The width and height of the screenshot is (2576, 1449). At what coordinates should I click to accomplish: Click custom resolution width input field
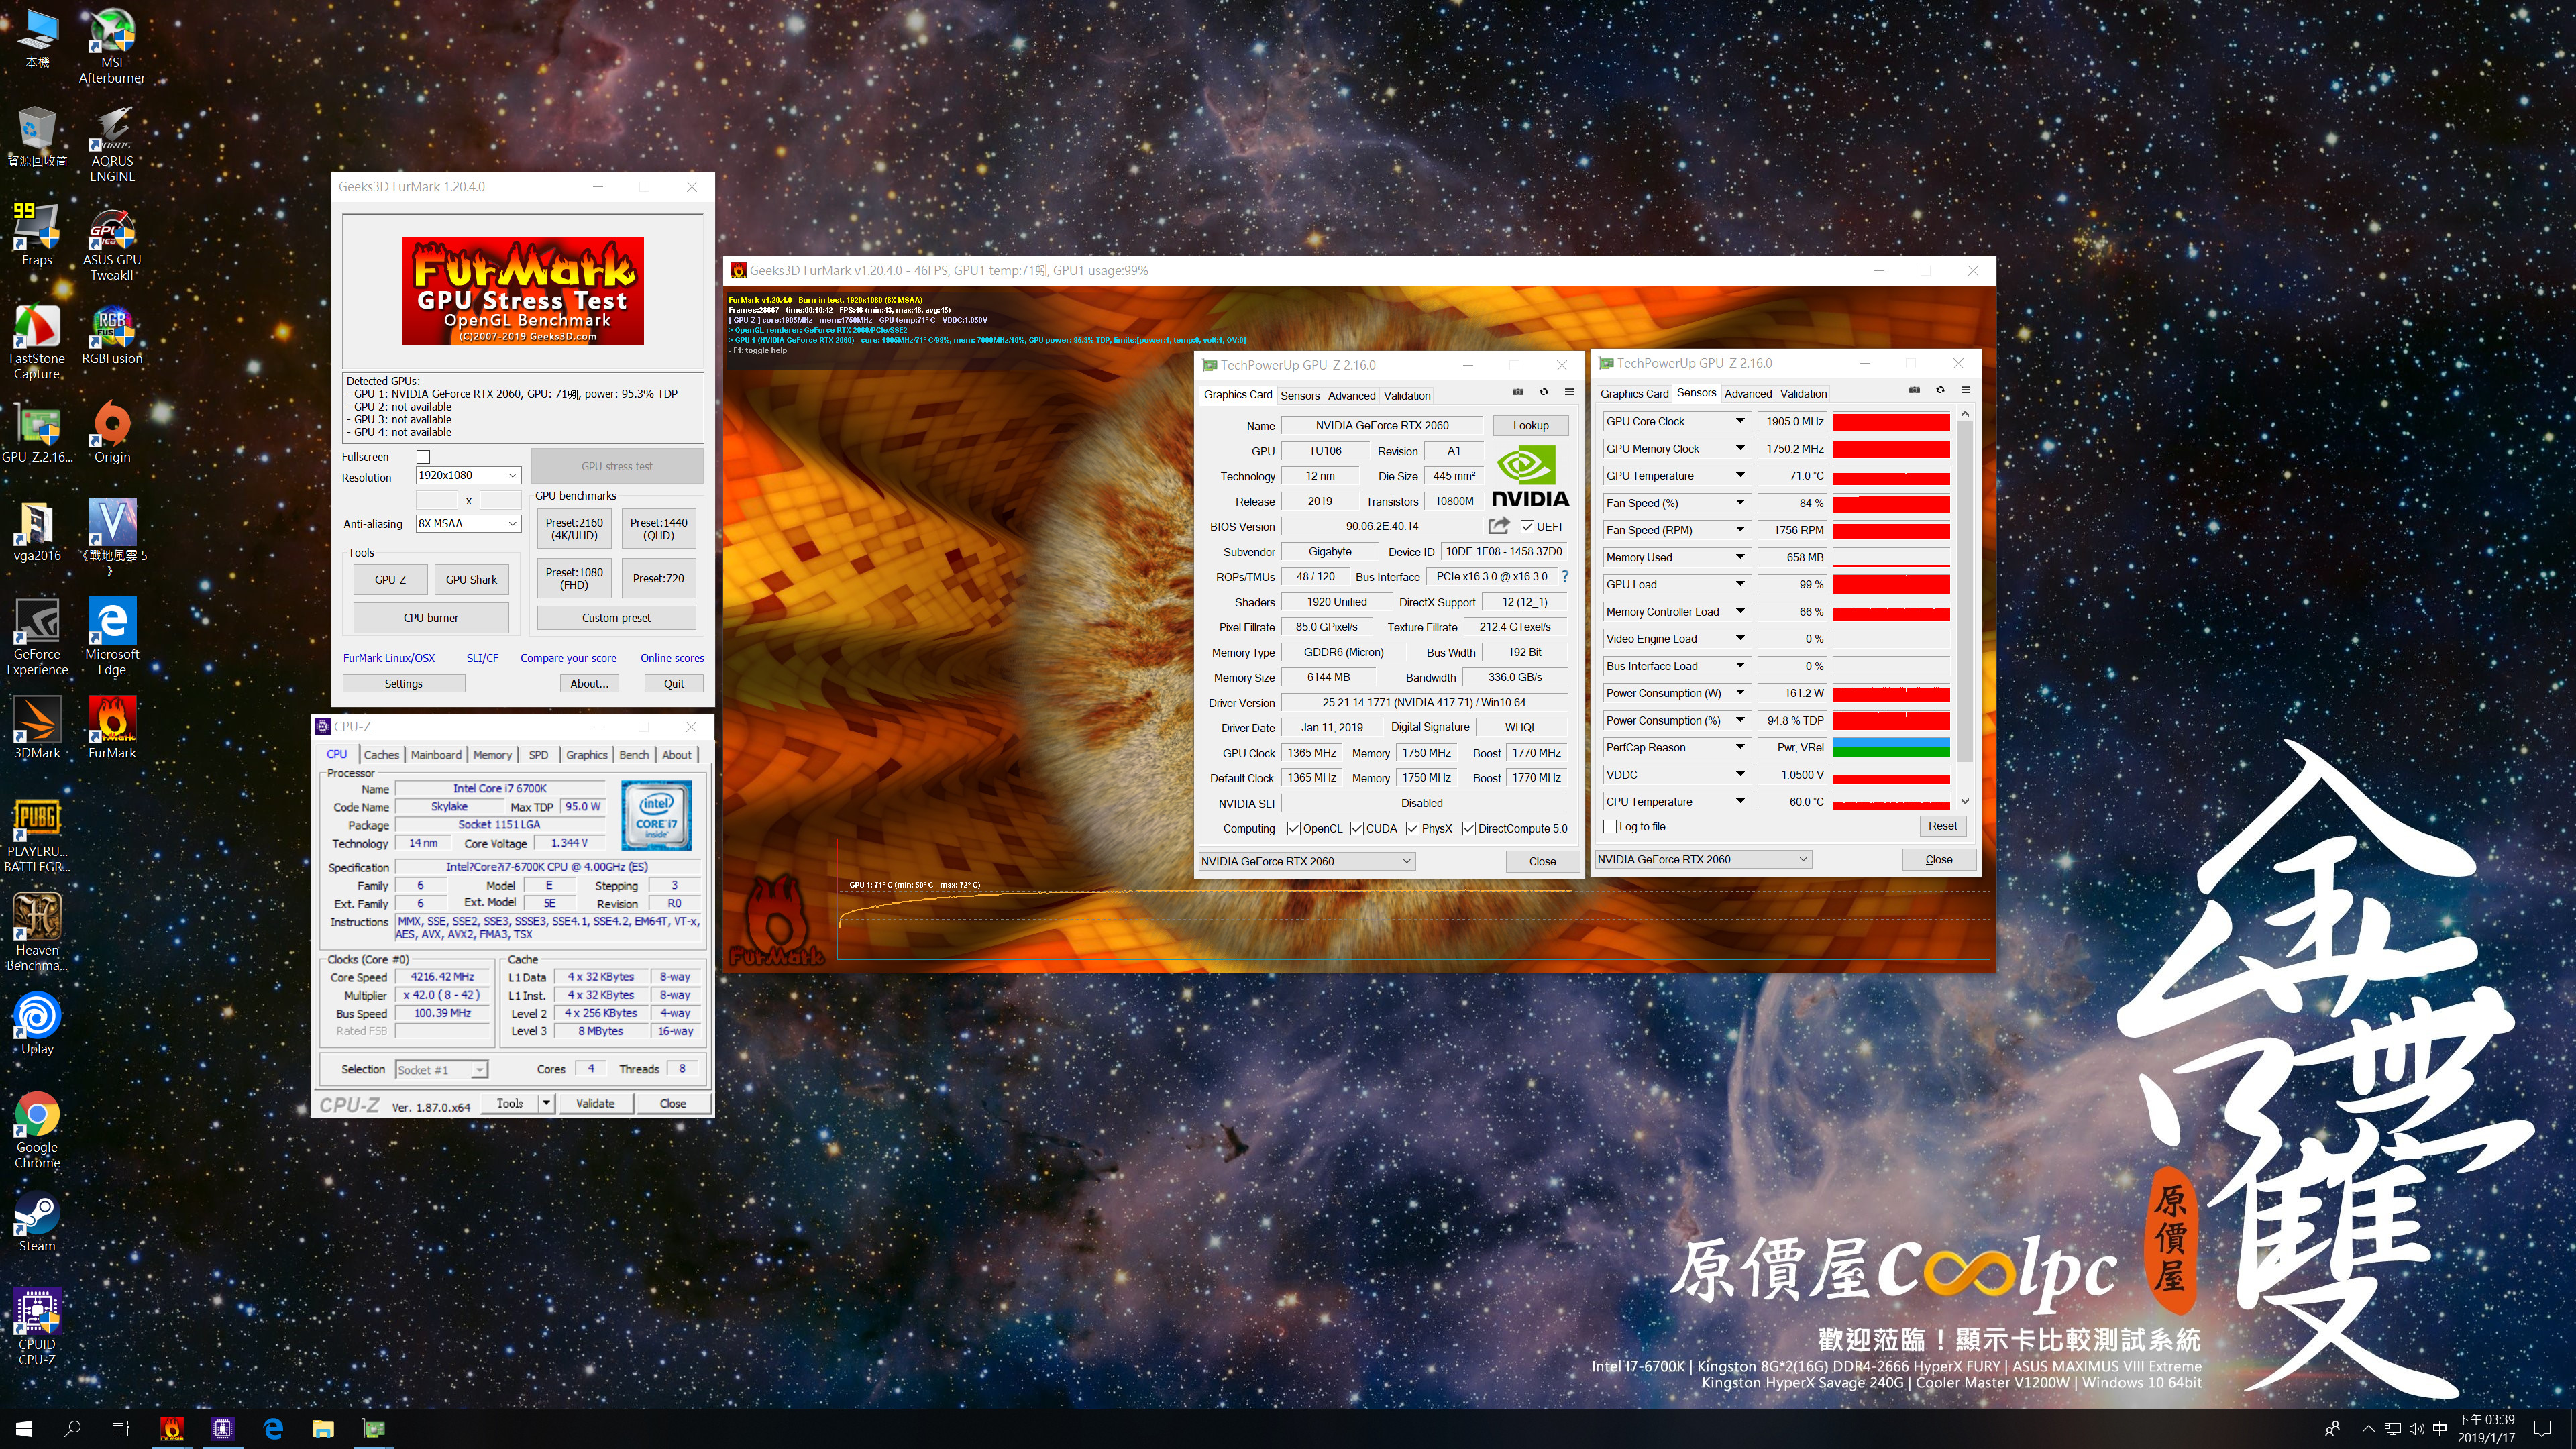point(436,500)
